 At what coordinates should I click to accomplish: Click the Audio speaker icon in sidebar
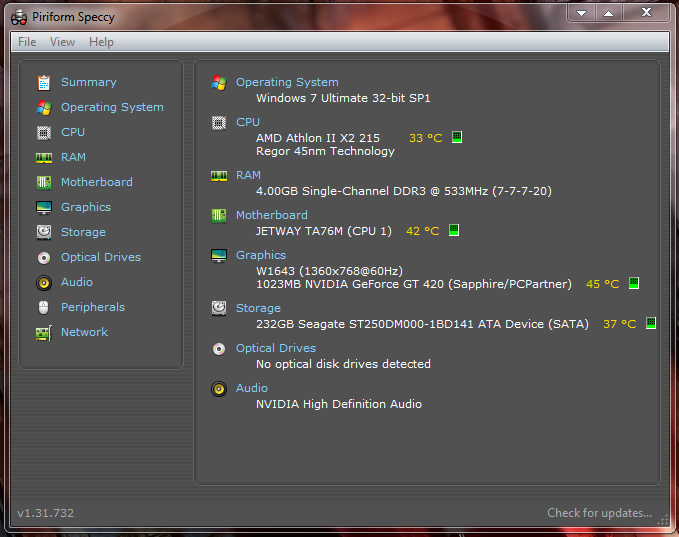click(x=44, y=282)
